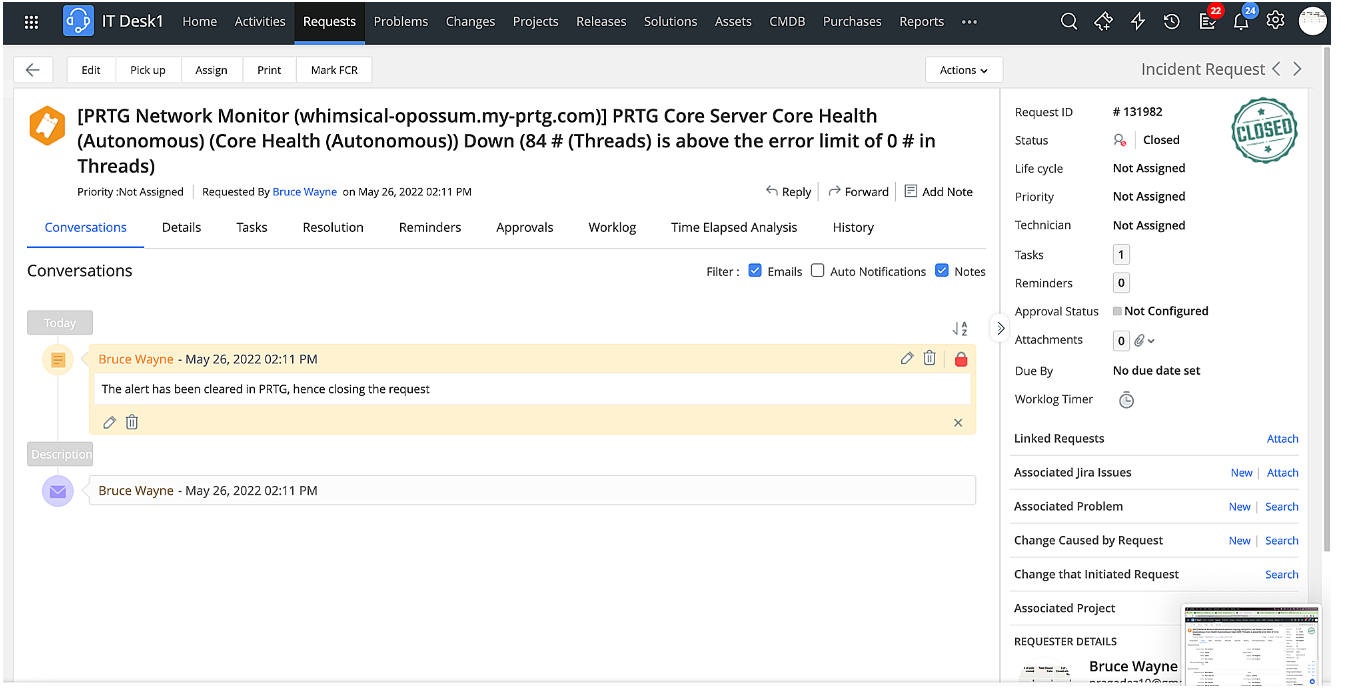Click the Tasks count box showing 1
Screen dimensions: 1346x699
pos(1121,255)
